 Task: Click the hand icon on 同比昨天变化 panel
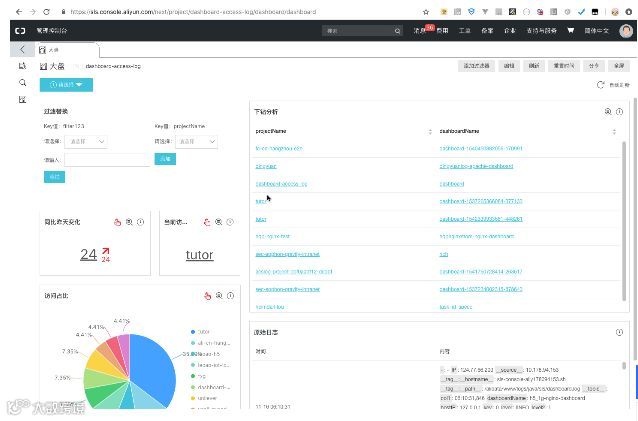point(118,222)
